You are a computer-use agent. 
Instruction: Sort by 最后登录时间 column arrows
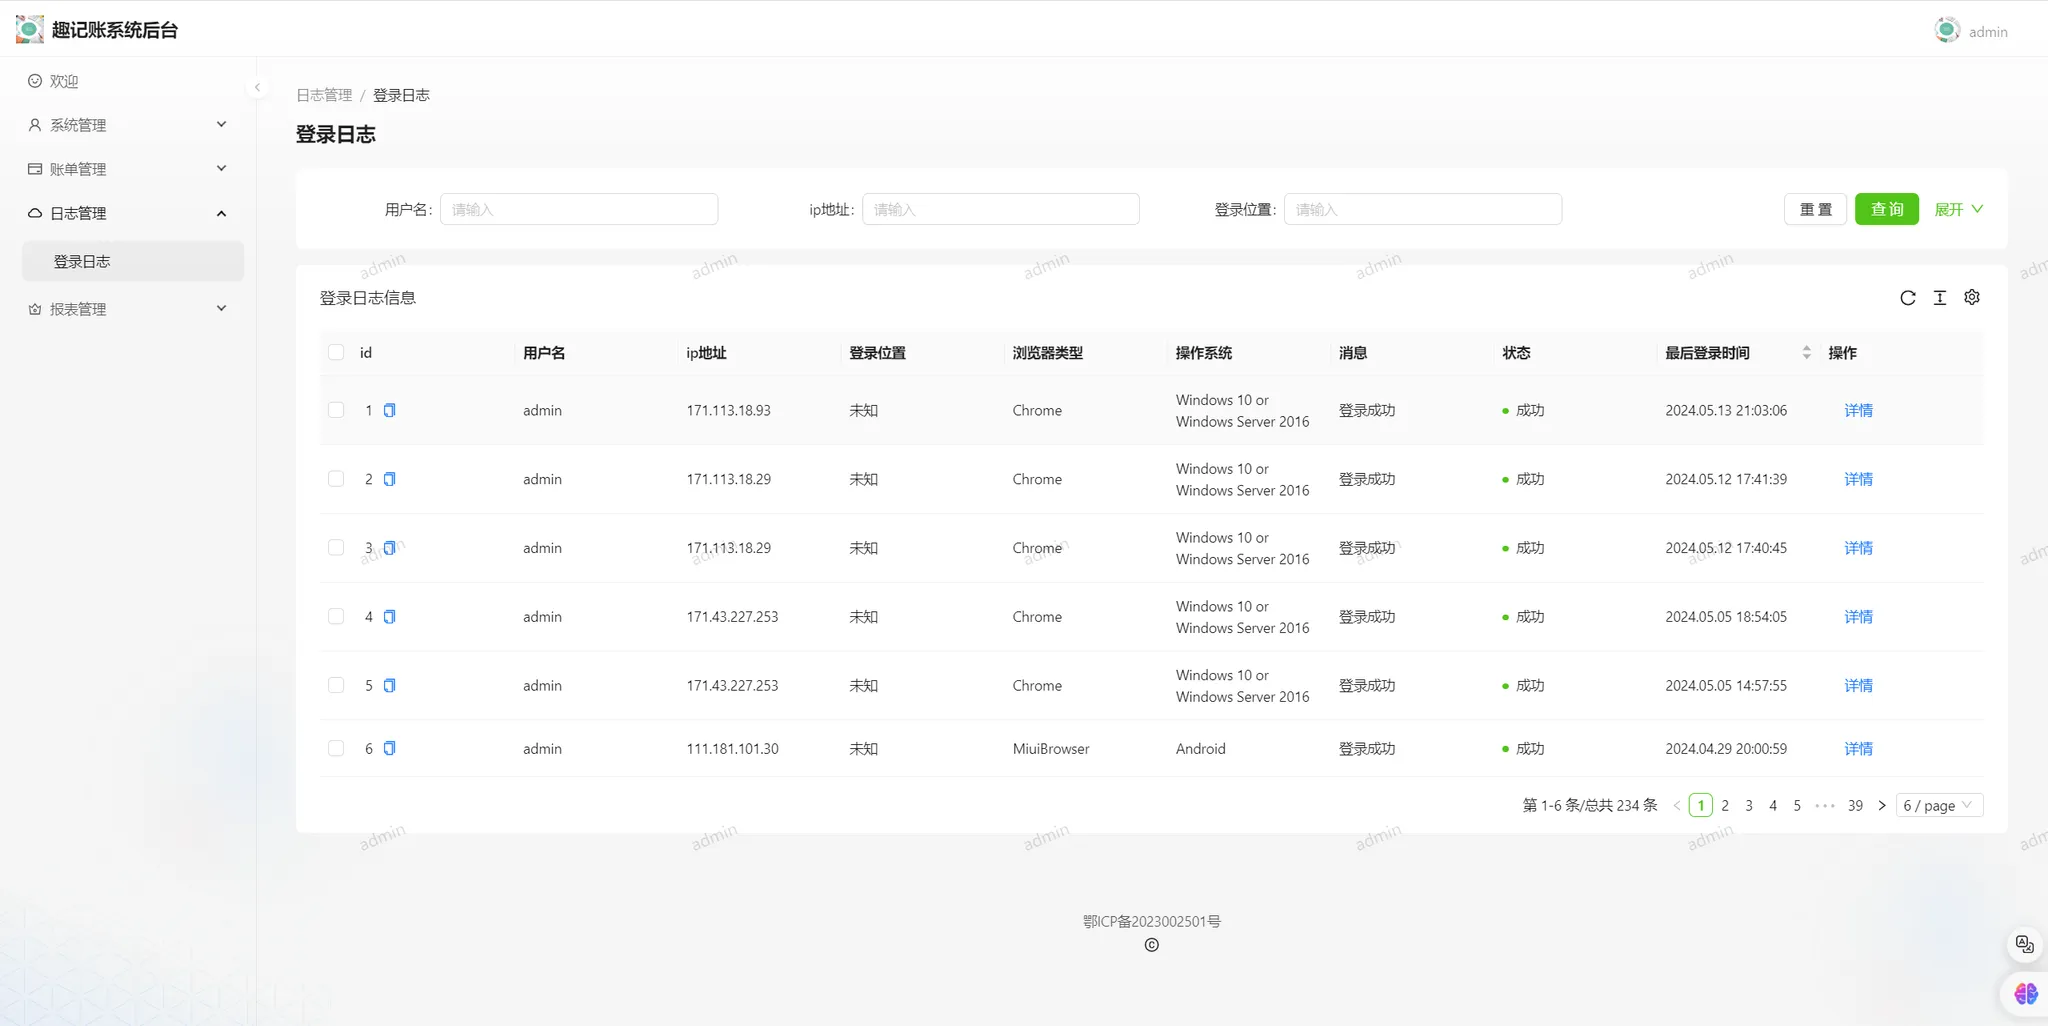tap(1806, 353)
